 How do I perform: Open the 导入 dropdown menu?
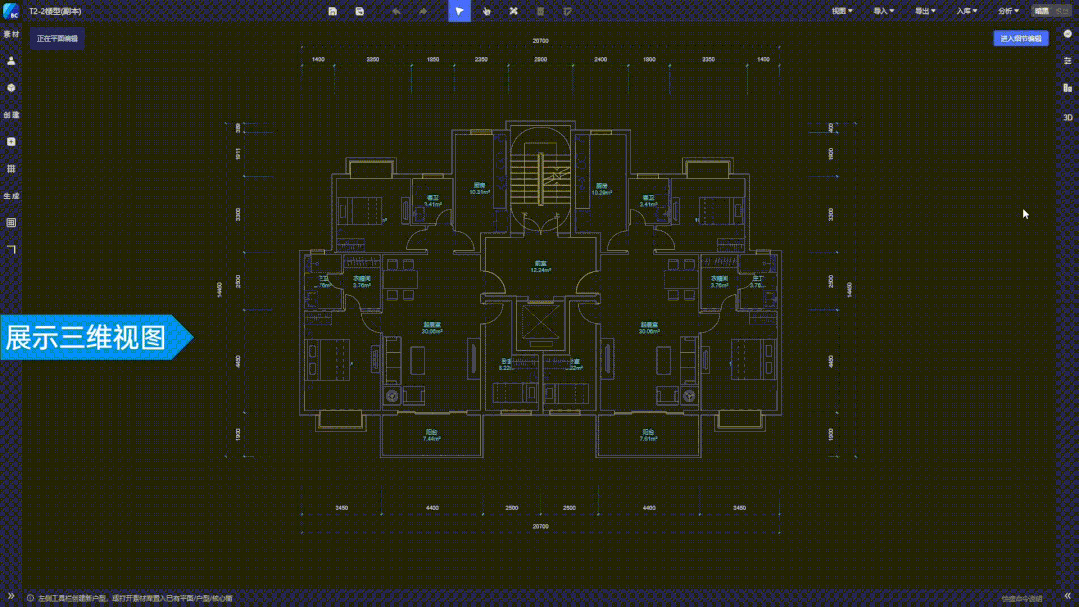pos(883,11)
